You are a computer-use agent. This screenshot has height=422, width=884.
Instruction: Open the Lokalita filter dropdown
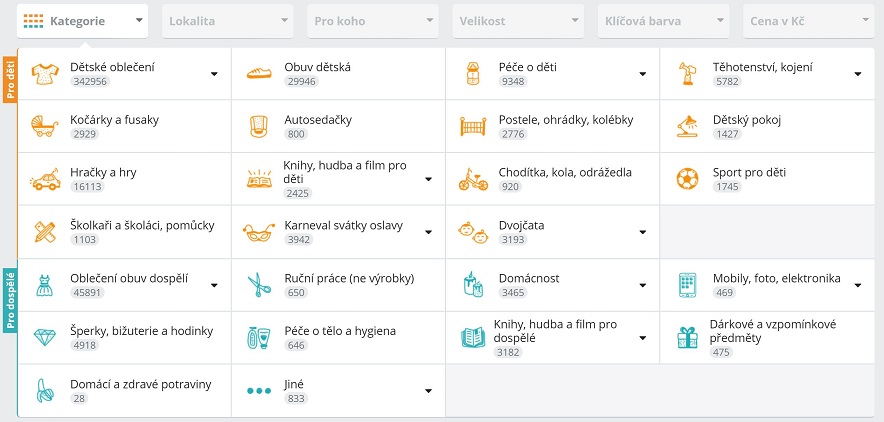coord(227,21)
